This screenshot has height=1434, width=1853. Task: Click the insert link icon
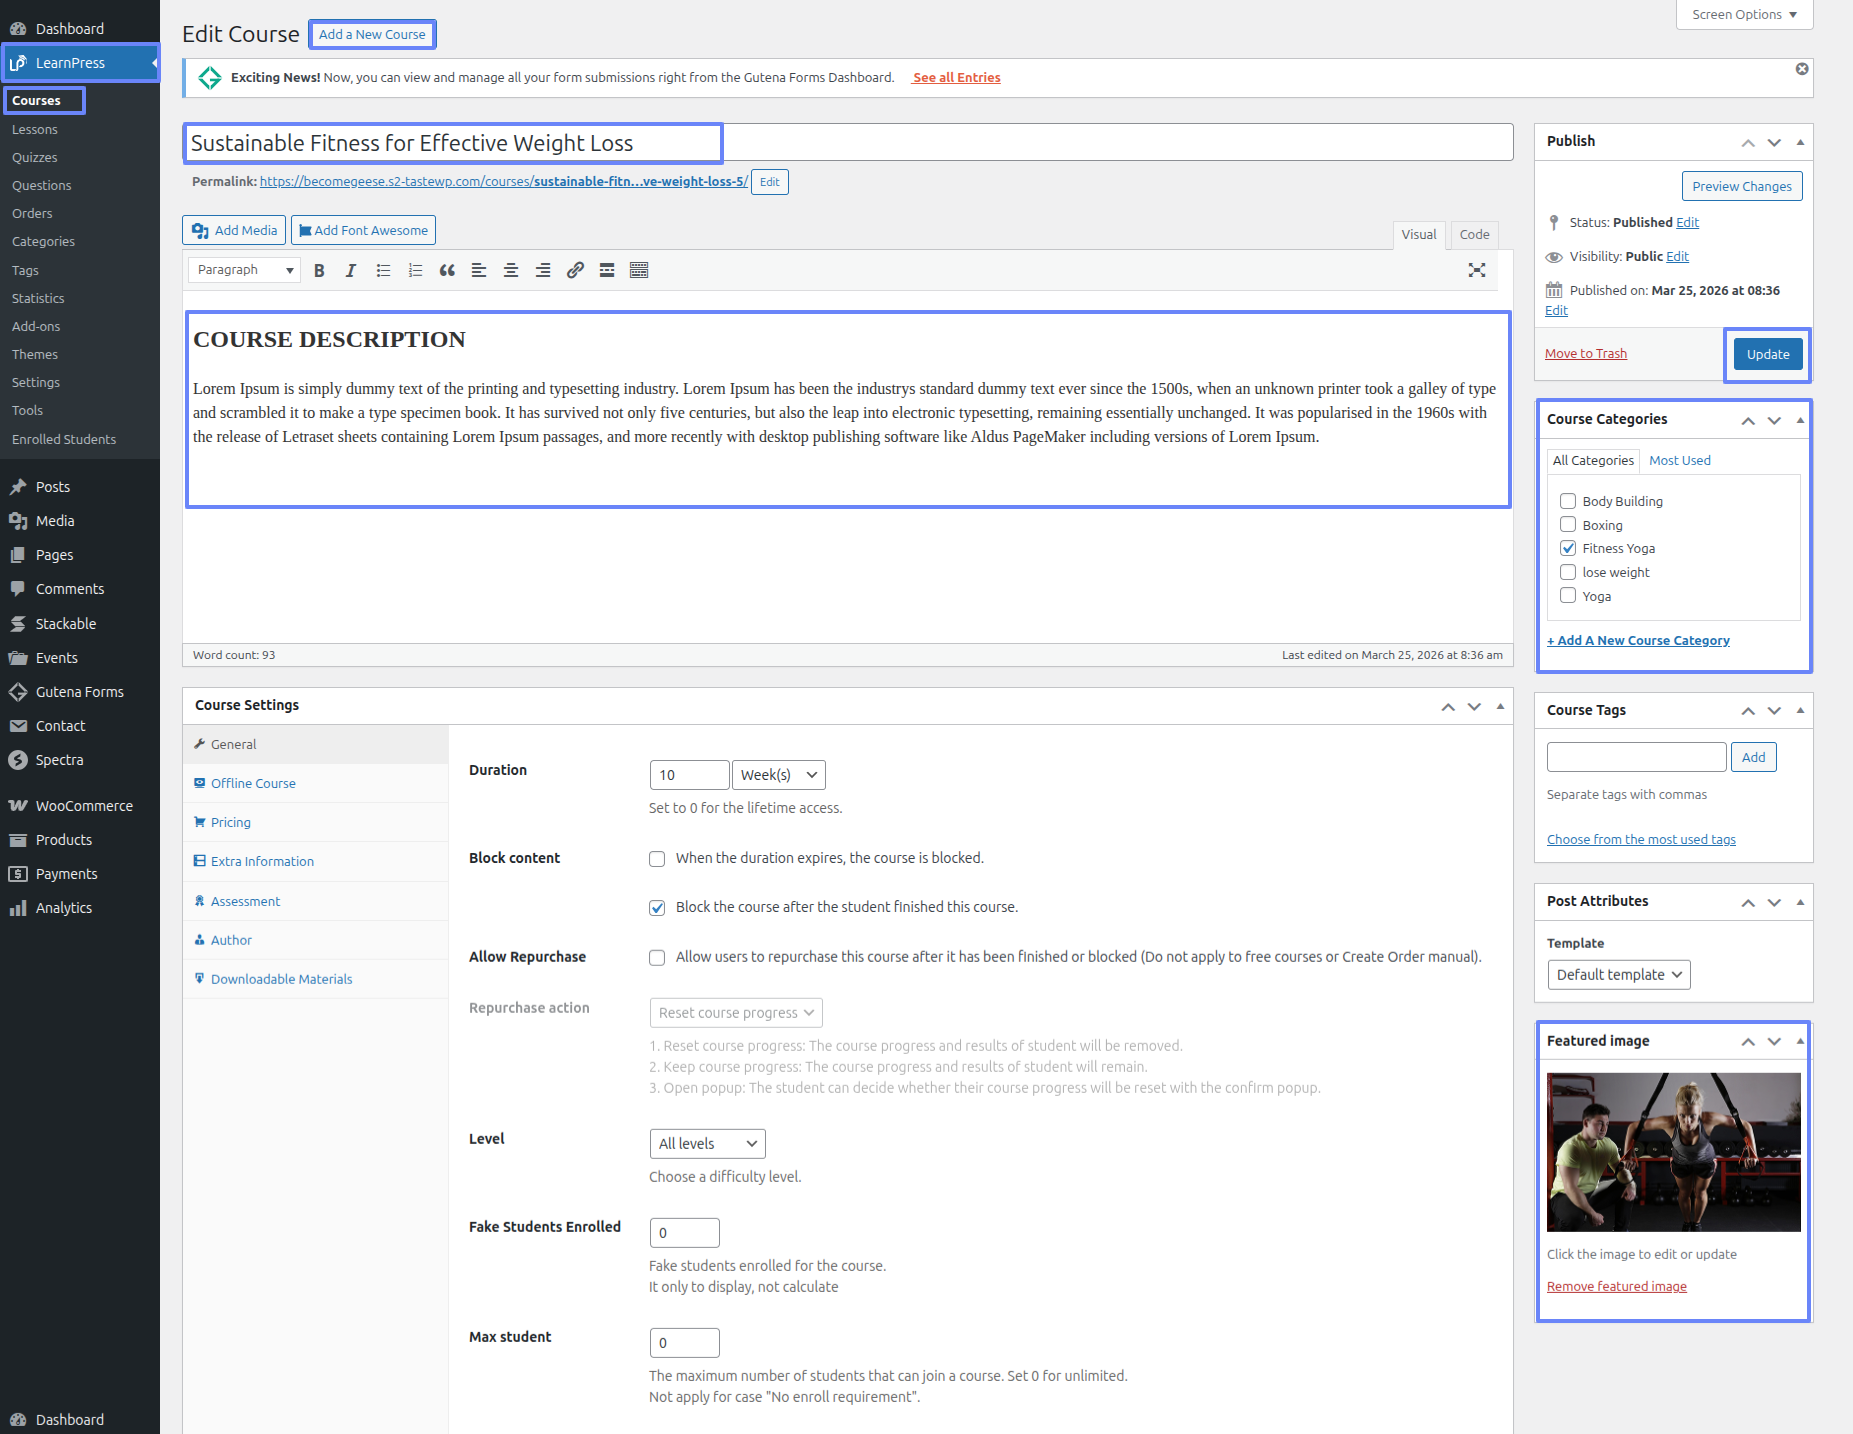[575, 271]
